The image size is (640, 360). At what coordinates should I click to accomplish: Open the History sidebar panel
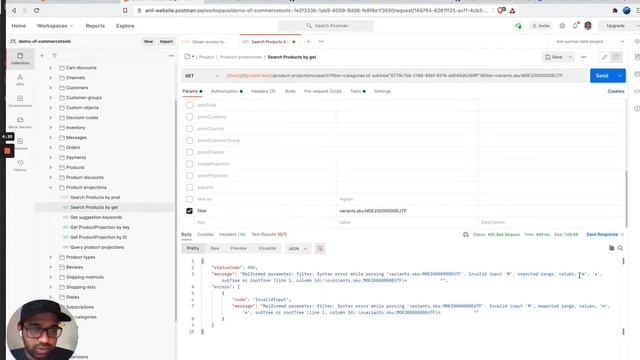[x=20, y=165]
